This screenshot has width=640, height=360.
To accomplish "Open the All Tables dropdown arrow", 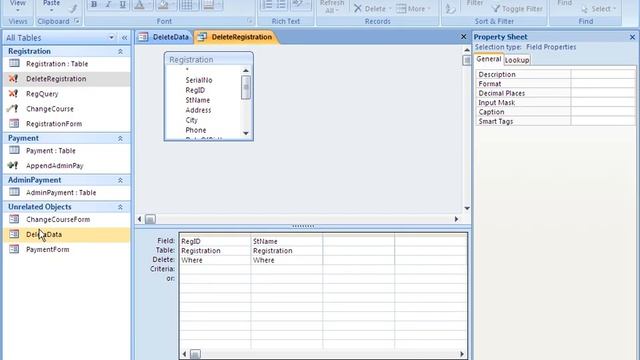I will point(111,38).
